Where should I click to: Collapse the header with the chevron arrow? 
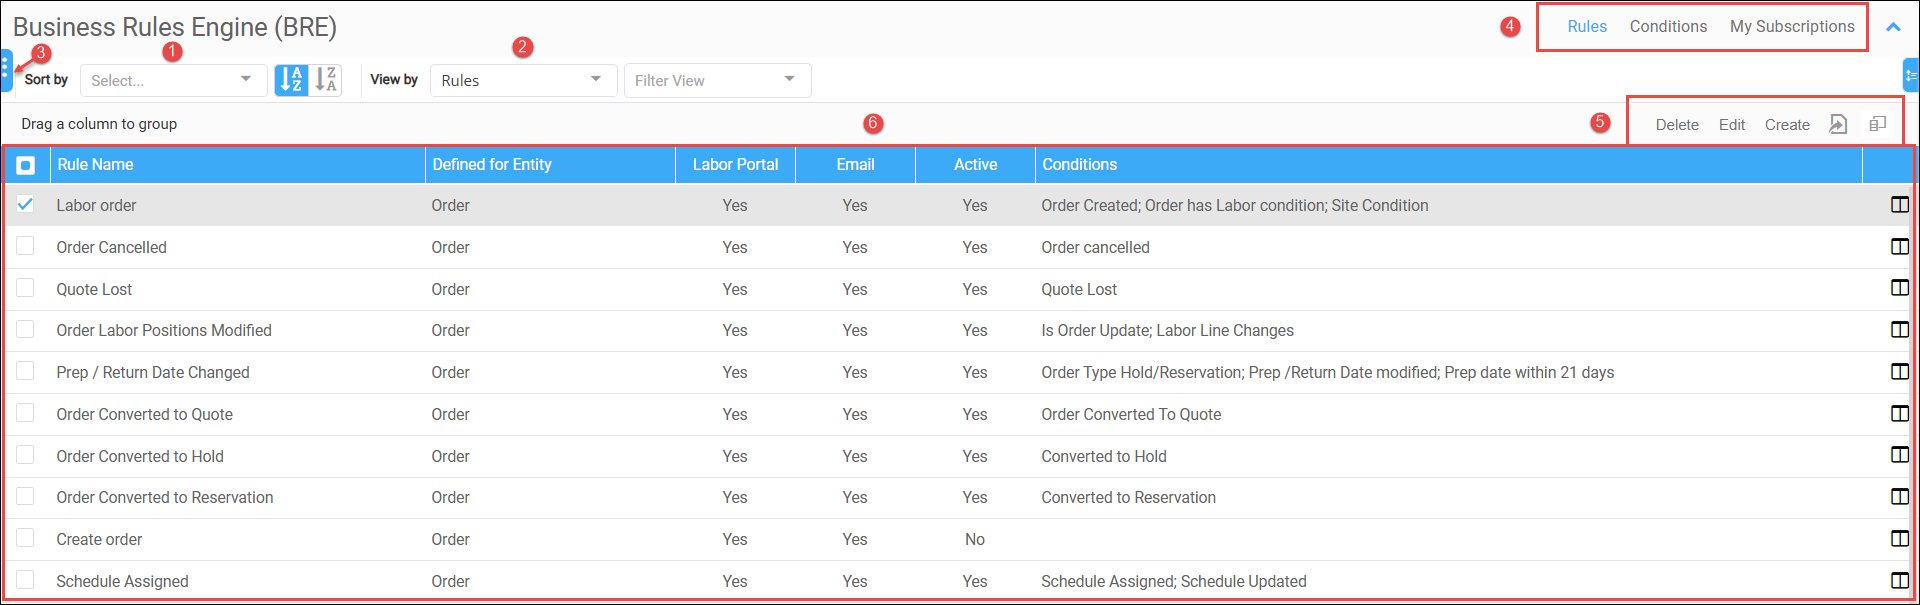[1893, 27]
